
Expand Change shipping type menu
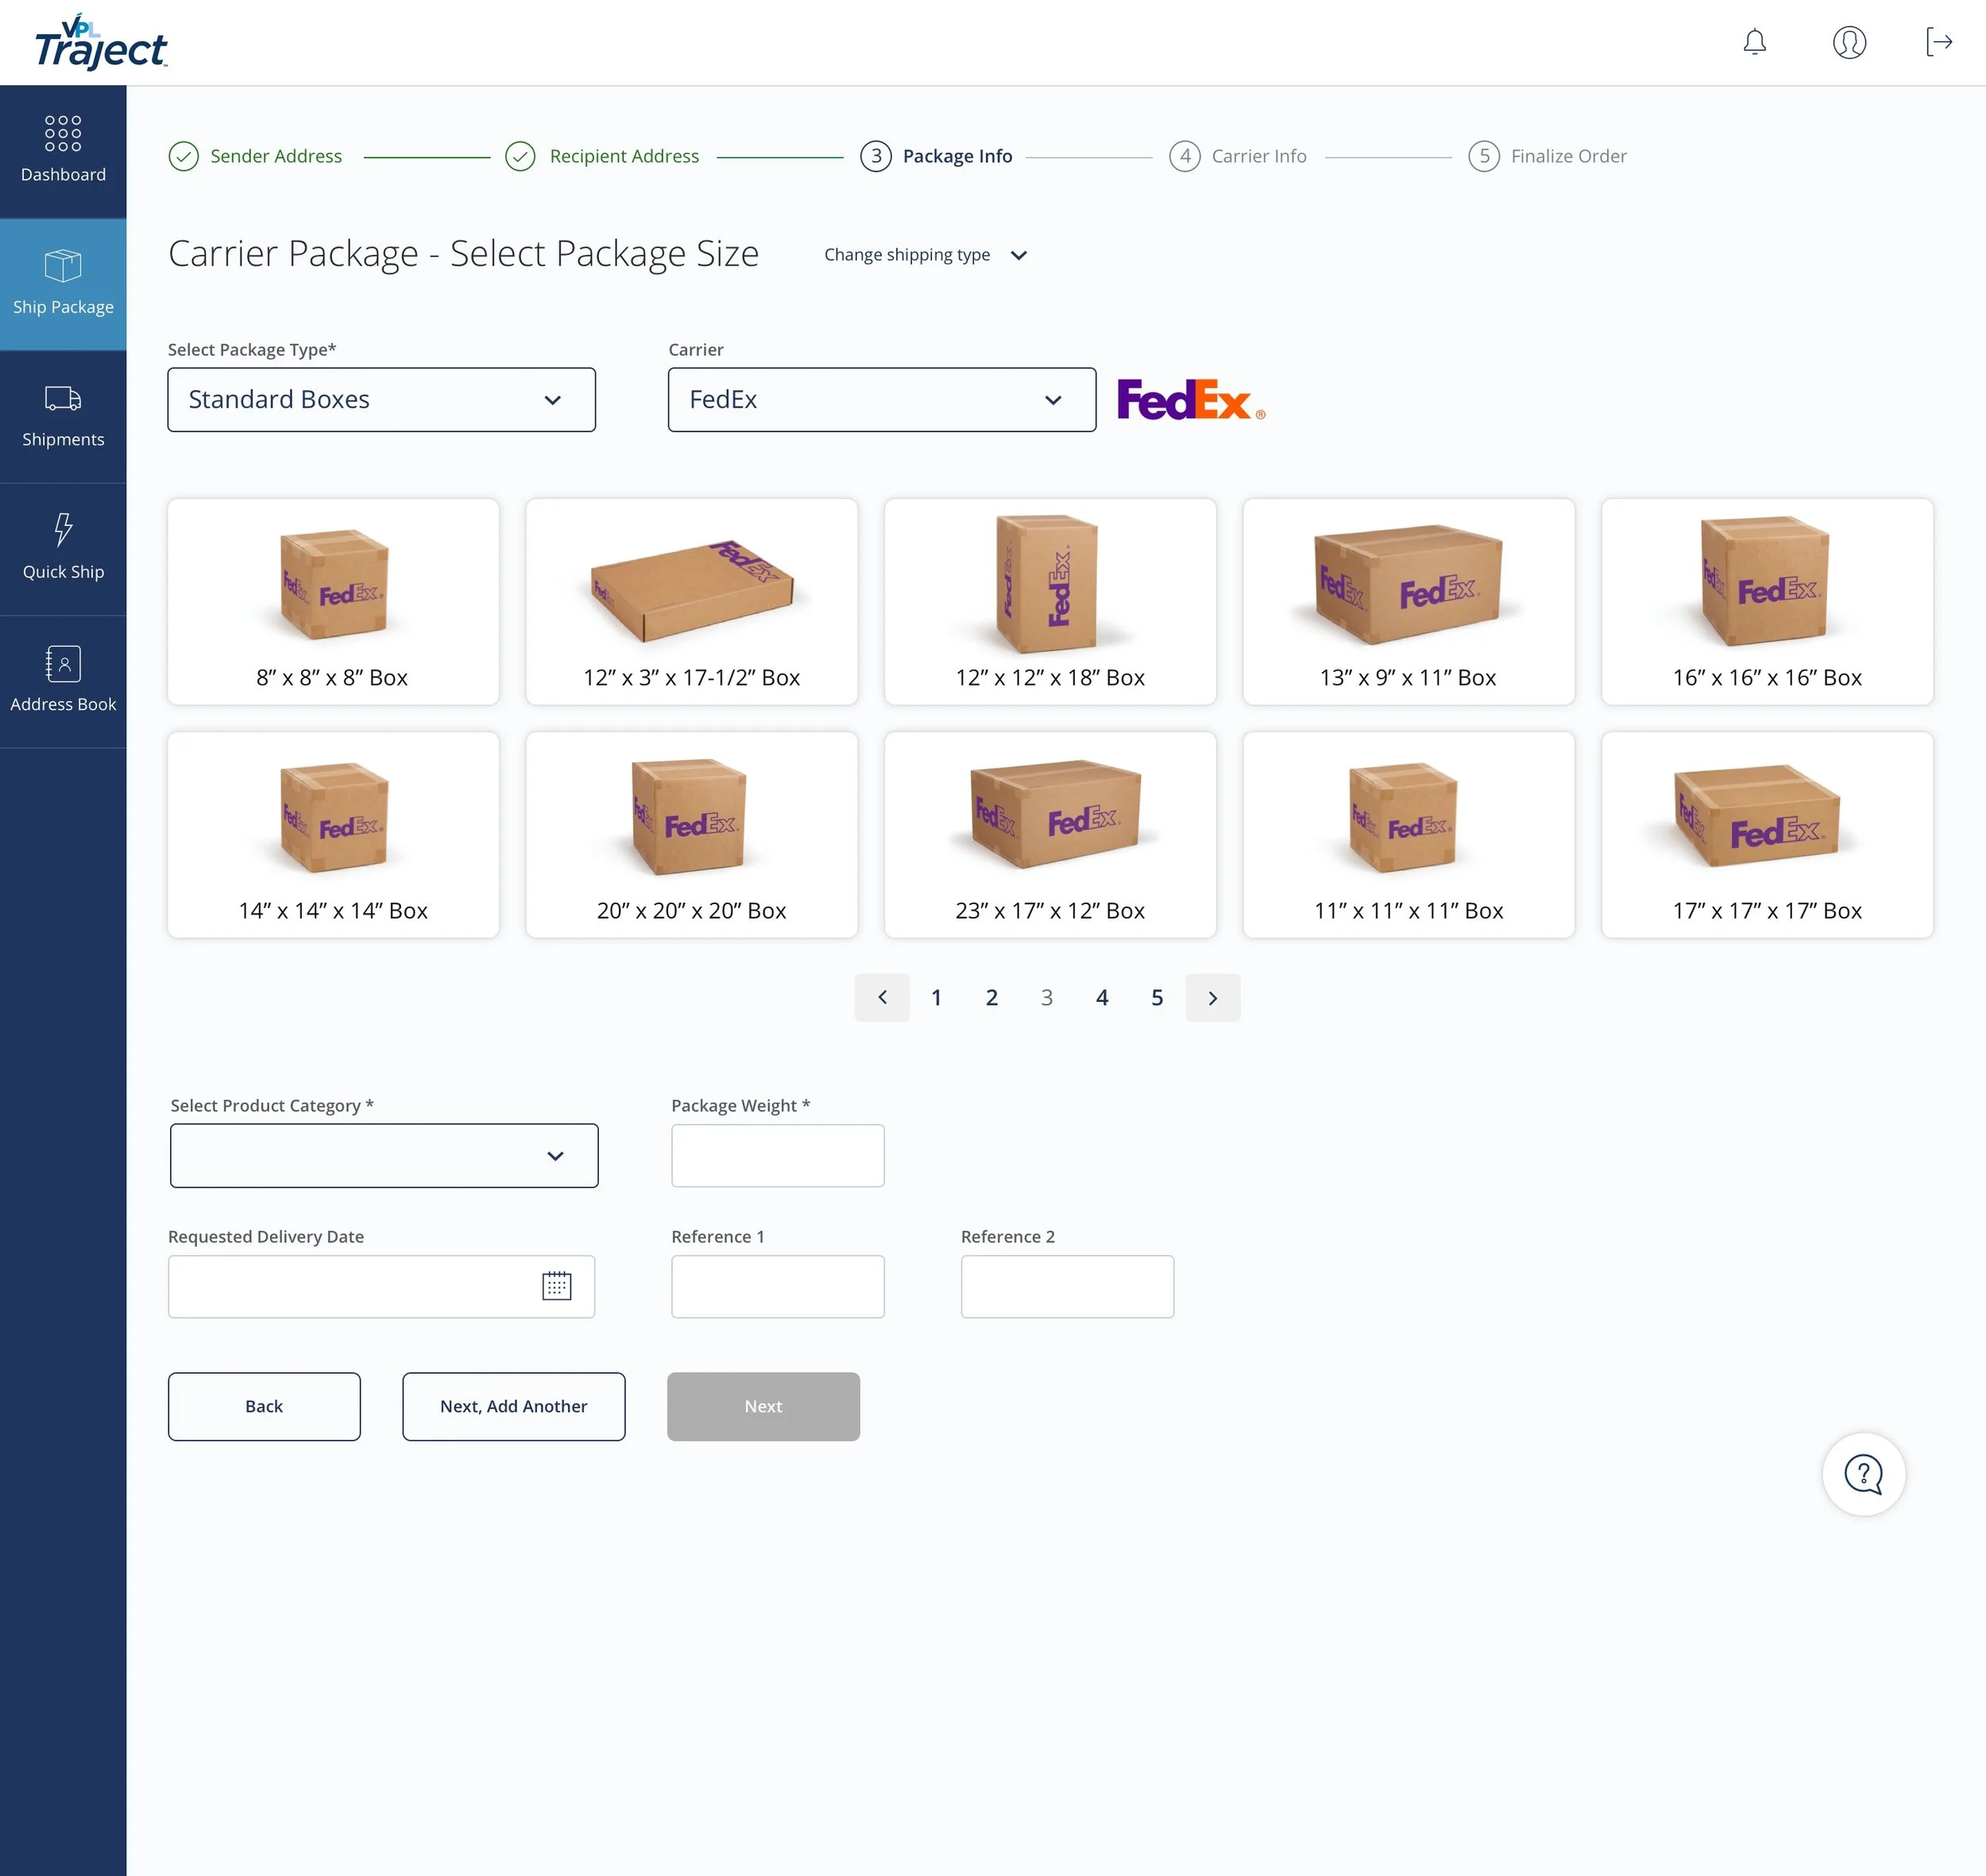[925, 255]
